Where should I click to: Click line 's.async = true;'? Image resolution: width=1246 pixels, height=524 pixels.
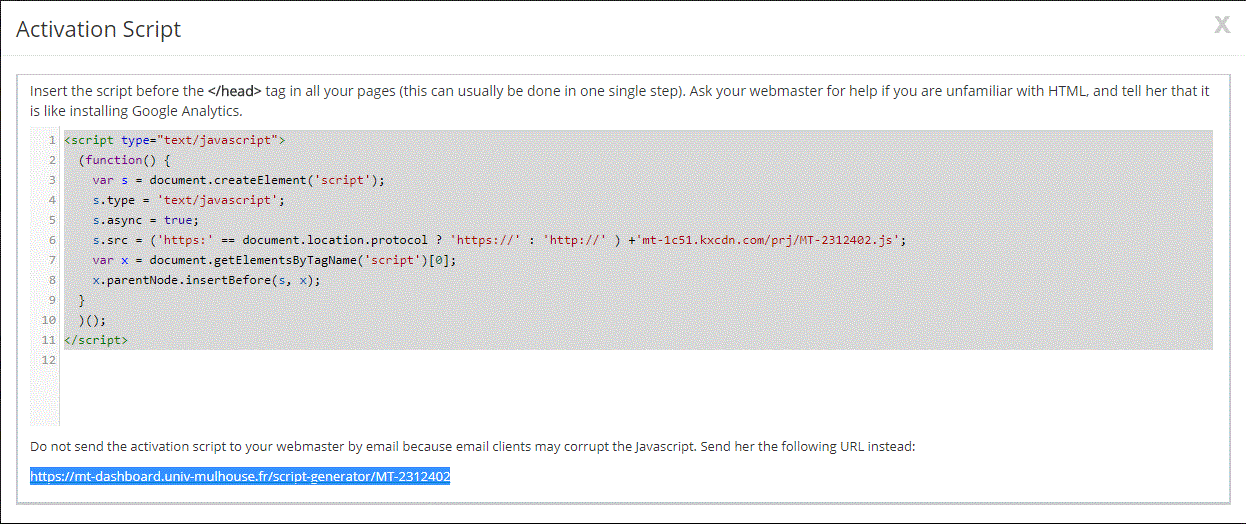[x=146, y=220]
